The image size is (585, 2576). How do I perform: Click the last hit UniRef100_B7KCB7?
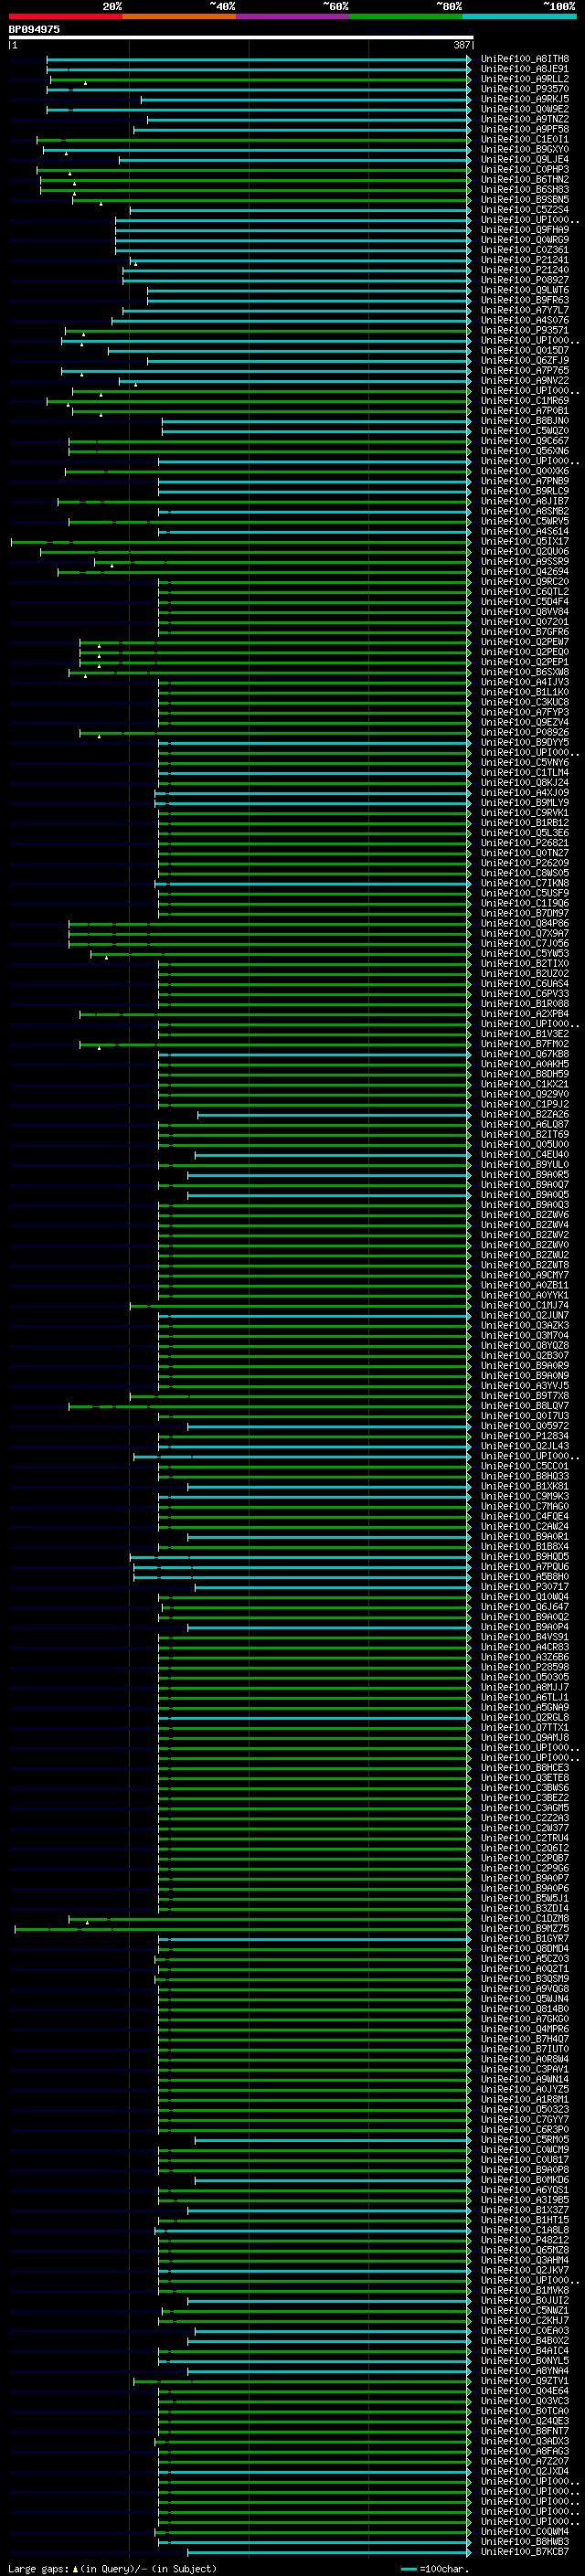click(524, 2551)
